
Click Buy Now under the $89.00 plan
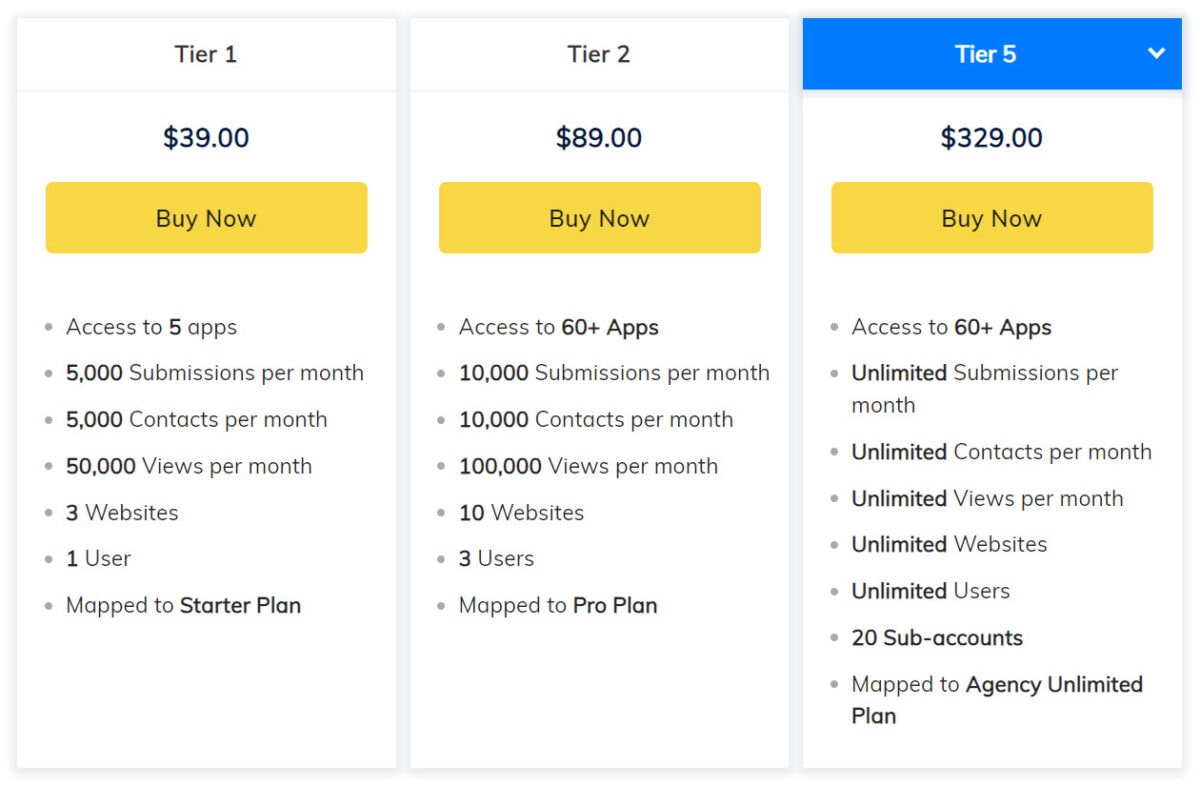point(599,217)
